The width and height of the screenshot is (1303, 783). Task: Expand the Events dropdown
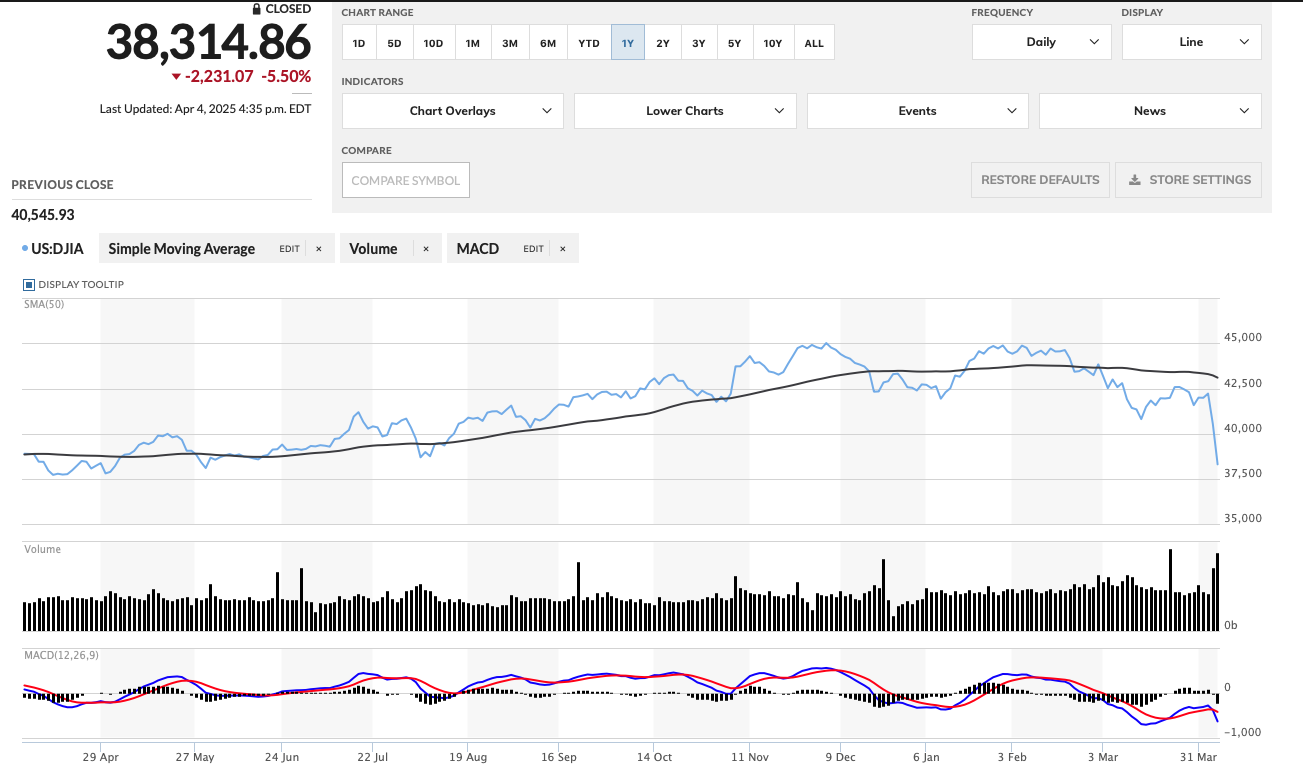point(917,111)
